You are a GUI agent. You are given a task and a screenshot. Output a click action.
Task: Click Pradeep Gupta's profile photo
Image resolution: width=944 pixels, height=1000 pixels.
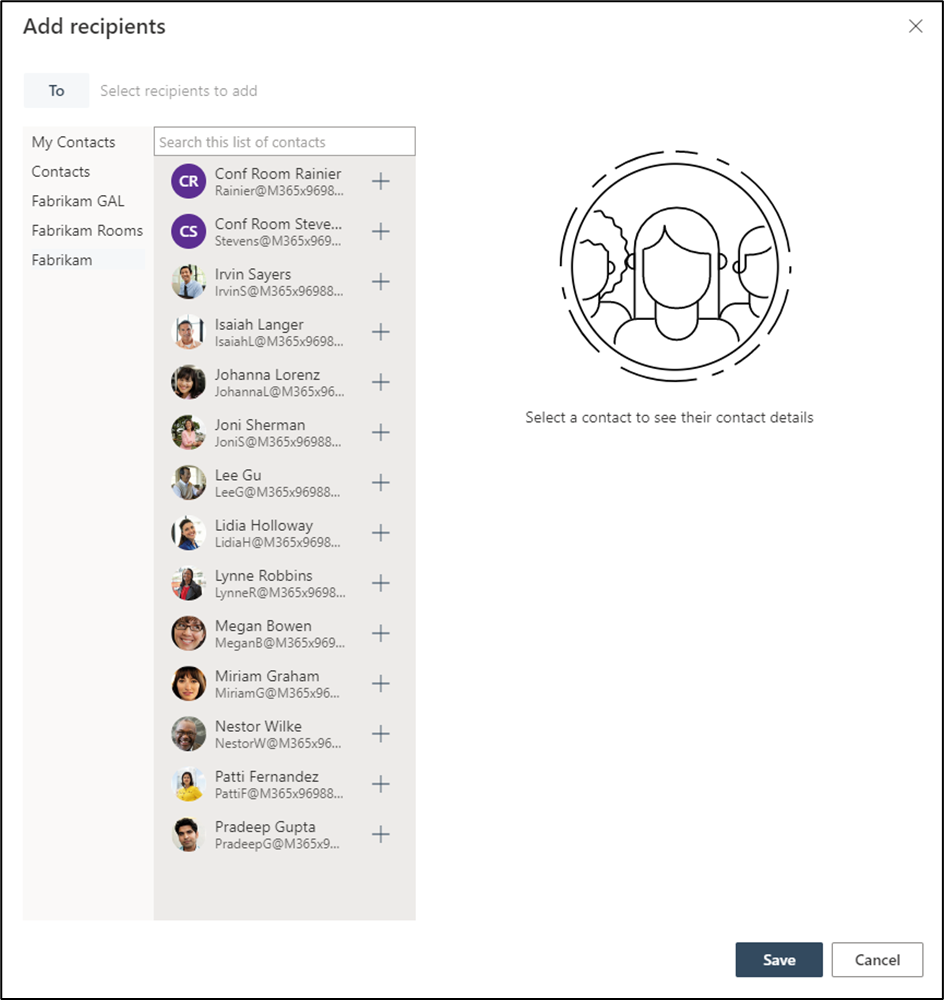(x=188, y=834)
